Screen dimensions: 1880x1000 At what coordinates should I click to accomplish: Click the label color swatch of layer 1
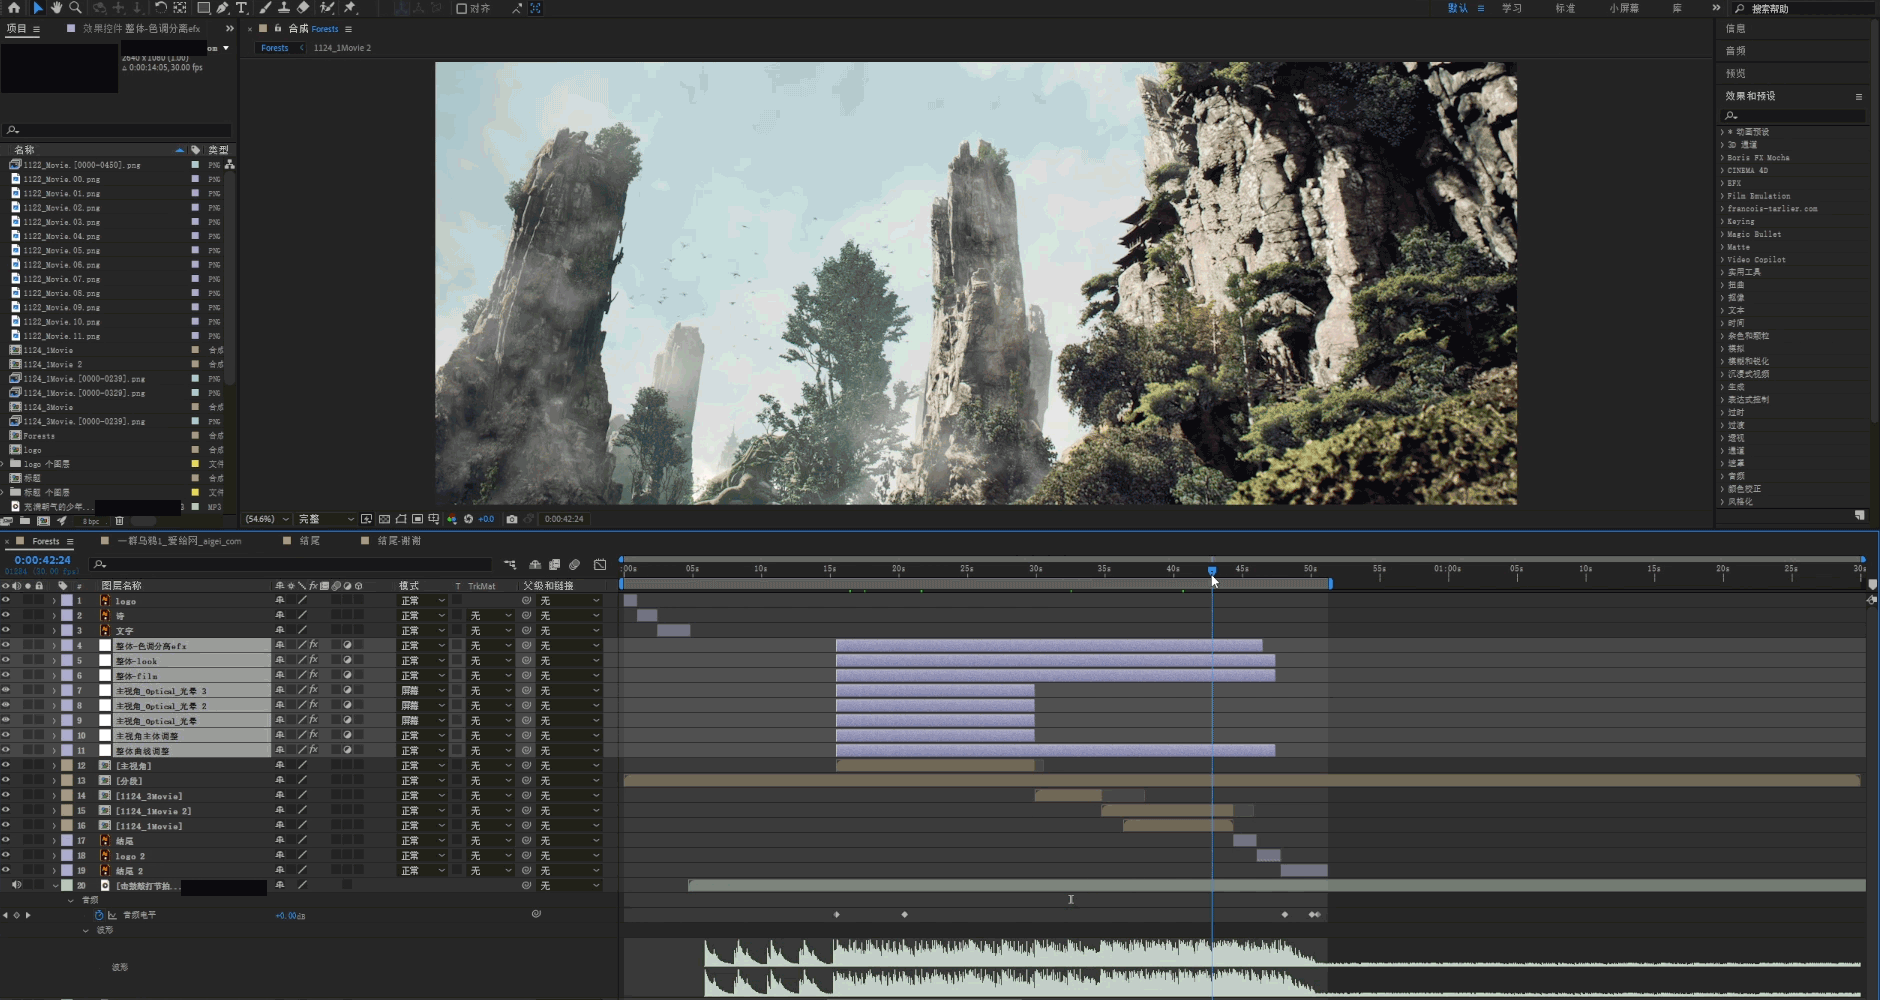point(67,601)
